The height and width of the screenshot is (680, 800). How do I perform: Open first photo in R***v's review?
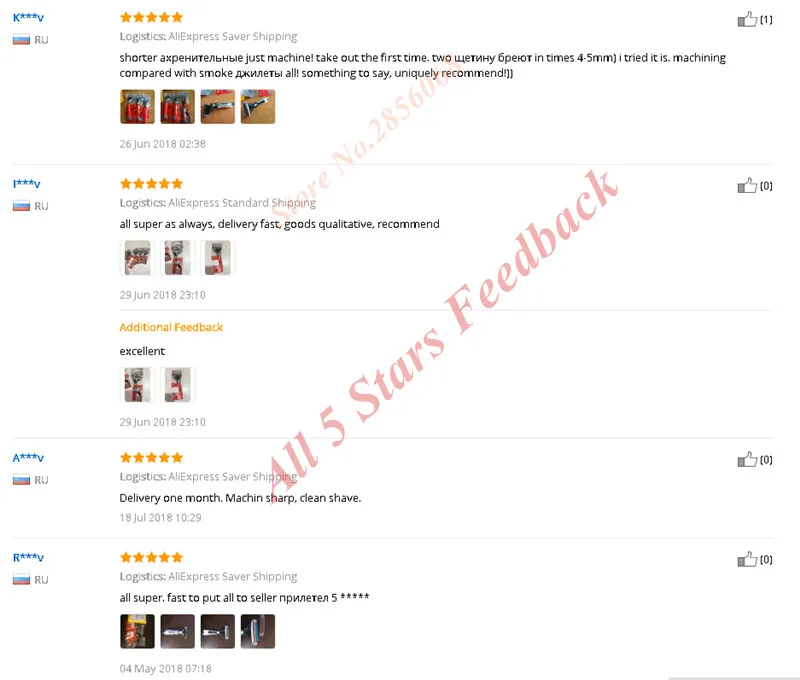tap(137, 632)
